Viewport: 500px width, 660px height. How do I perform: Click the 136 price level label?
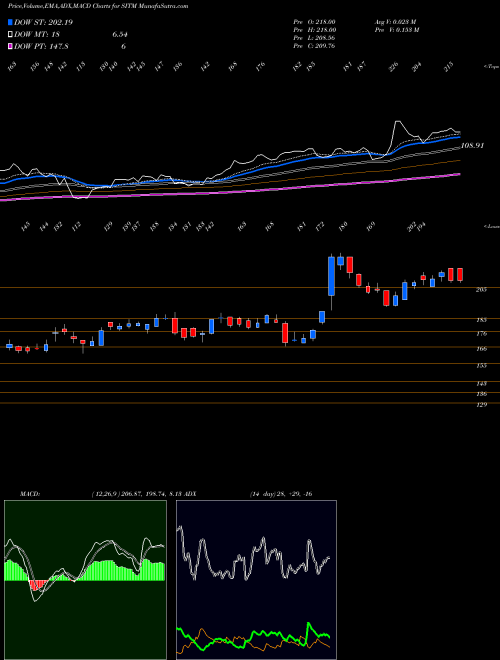pyautogui.click(x=481, y=394)
